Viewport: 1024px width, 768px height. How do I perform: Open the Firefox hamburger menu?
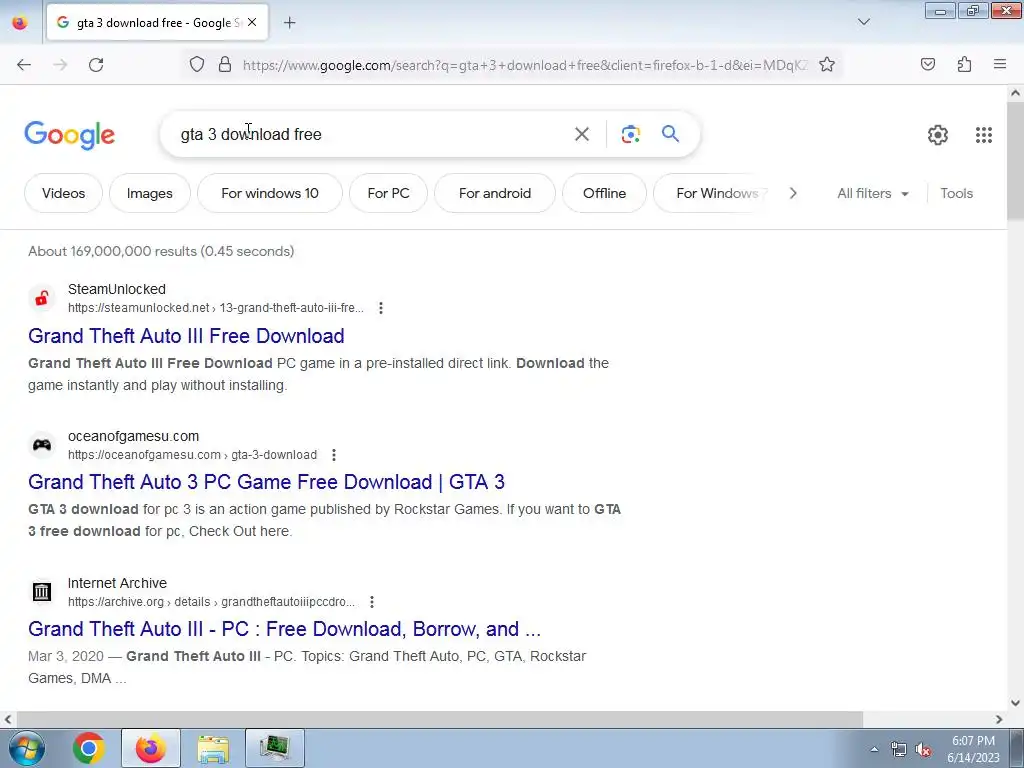(1000, 64)
